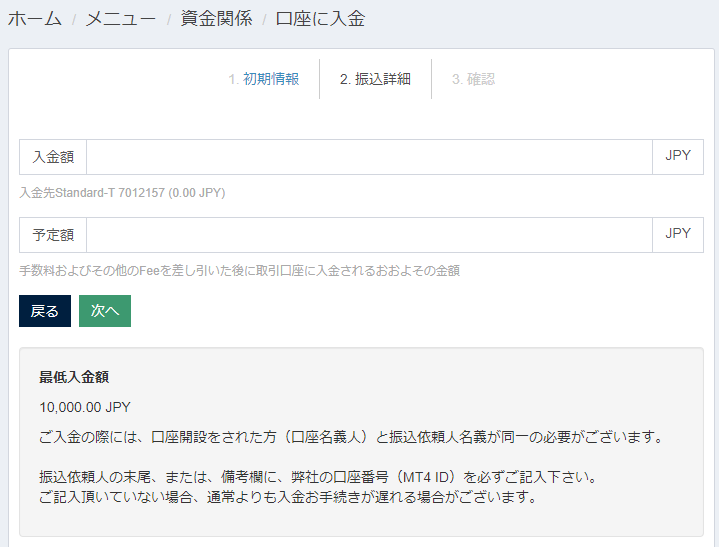This screenshot has height=547, width=719.
Task: Click the ご入金の際には notice sentence
Action: pyautogui.click(x=351, y=437)
